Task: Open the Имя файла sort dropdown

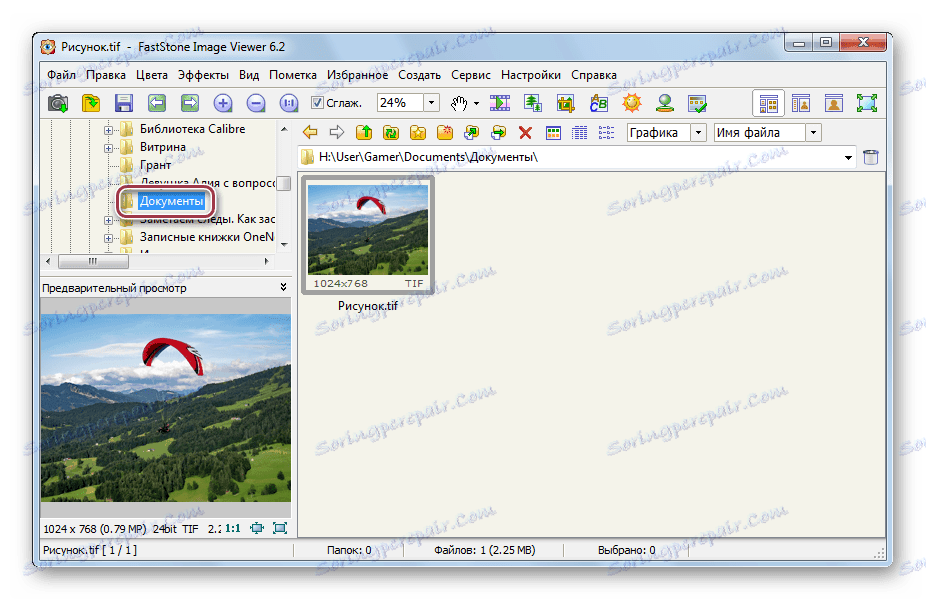Action: (x=813, y=132)
